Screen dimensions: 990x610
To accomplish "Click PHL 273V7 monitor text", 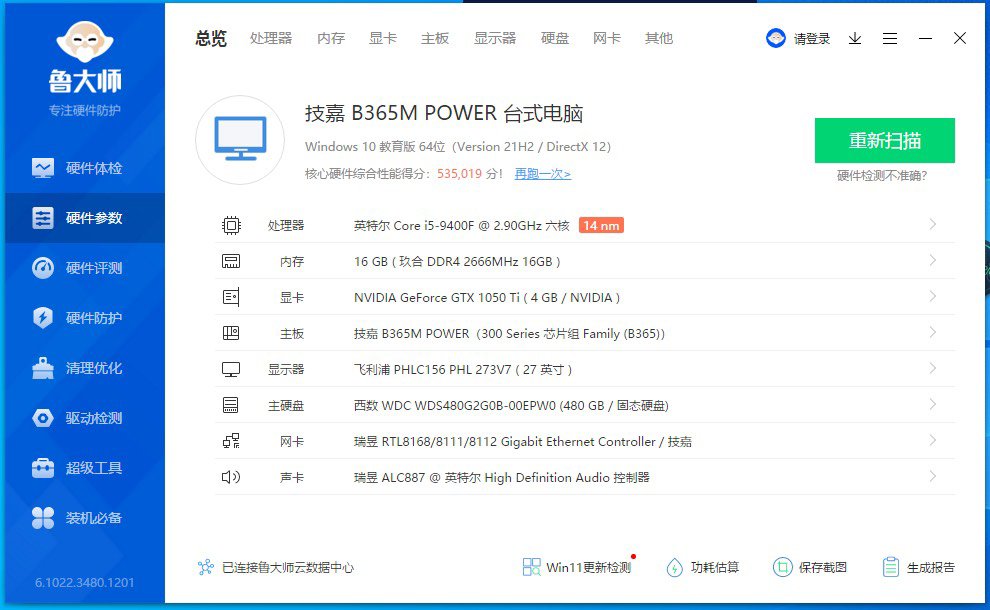I will (463, 369).
